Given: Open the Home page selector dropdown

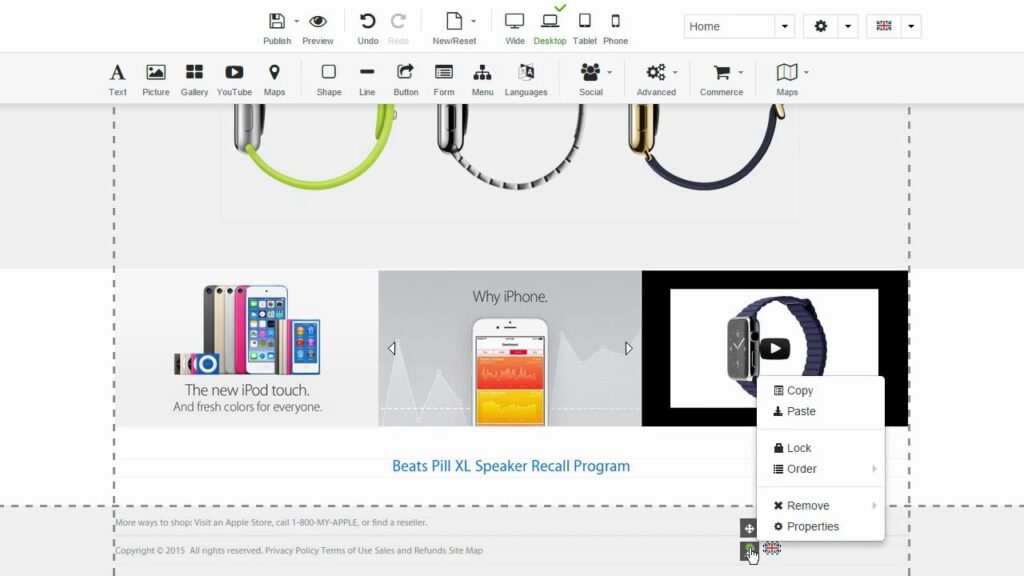Looking at the screenshot, I should tap(785, 27).
